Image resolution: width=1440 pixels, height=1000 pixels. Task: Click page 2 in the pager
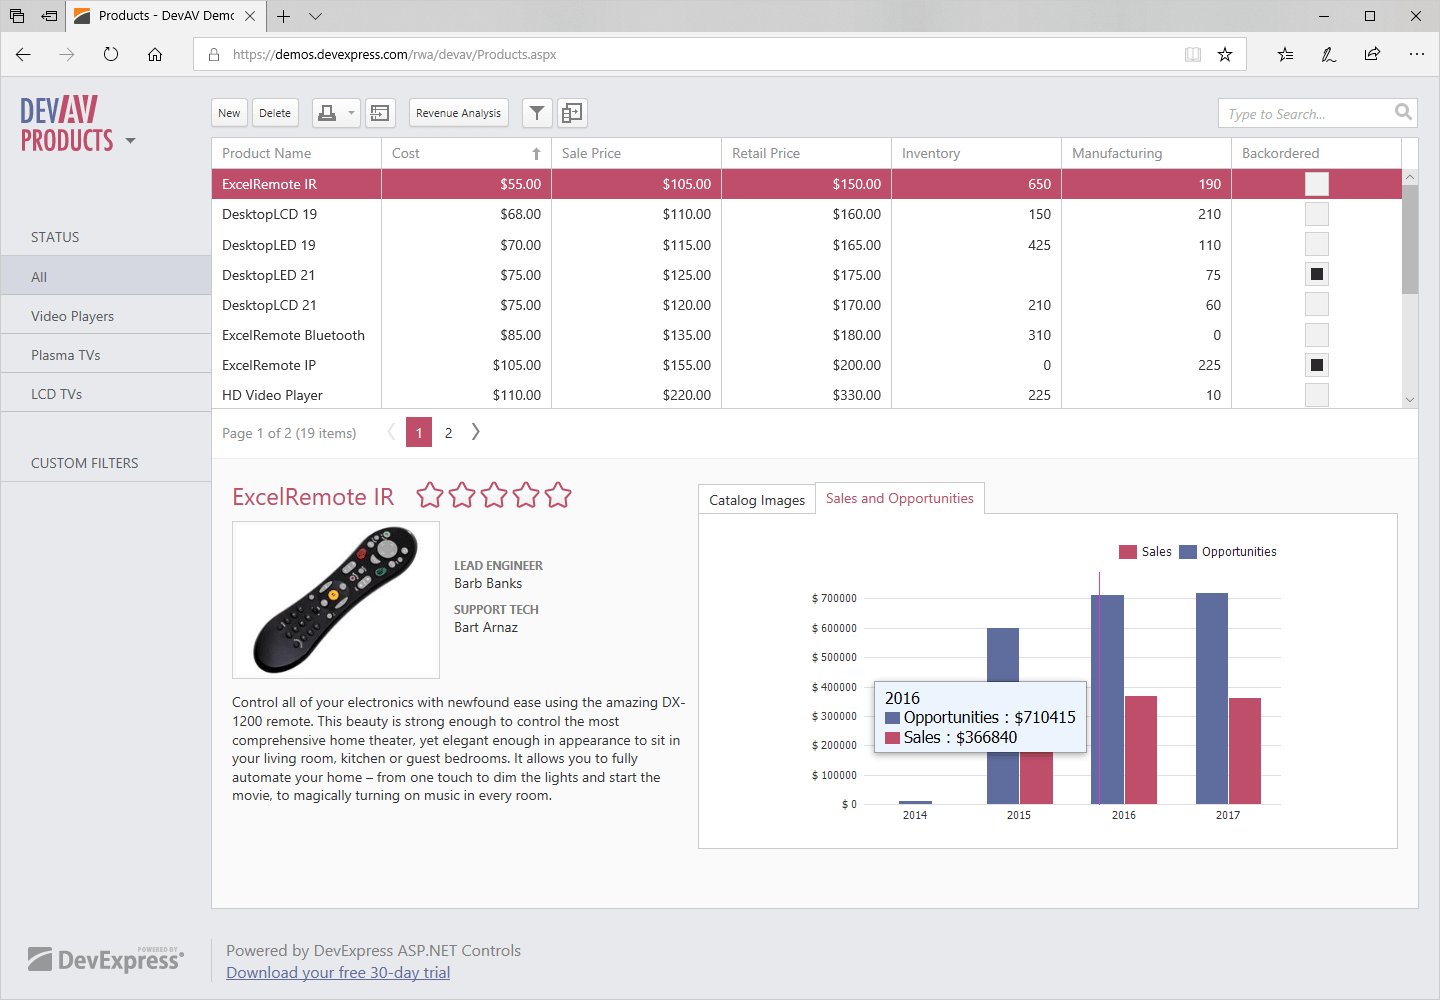point(448,432)
